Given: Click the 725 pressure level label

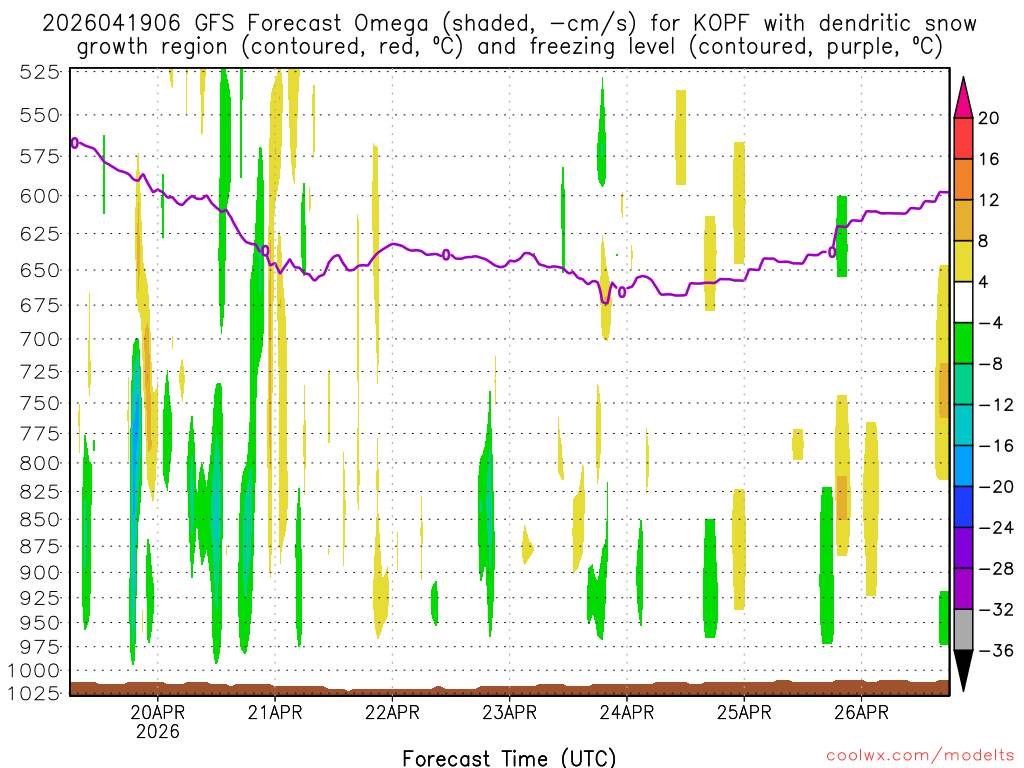Looking at the screenshot, I should tap(40, 372).
